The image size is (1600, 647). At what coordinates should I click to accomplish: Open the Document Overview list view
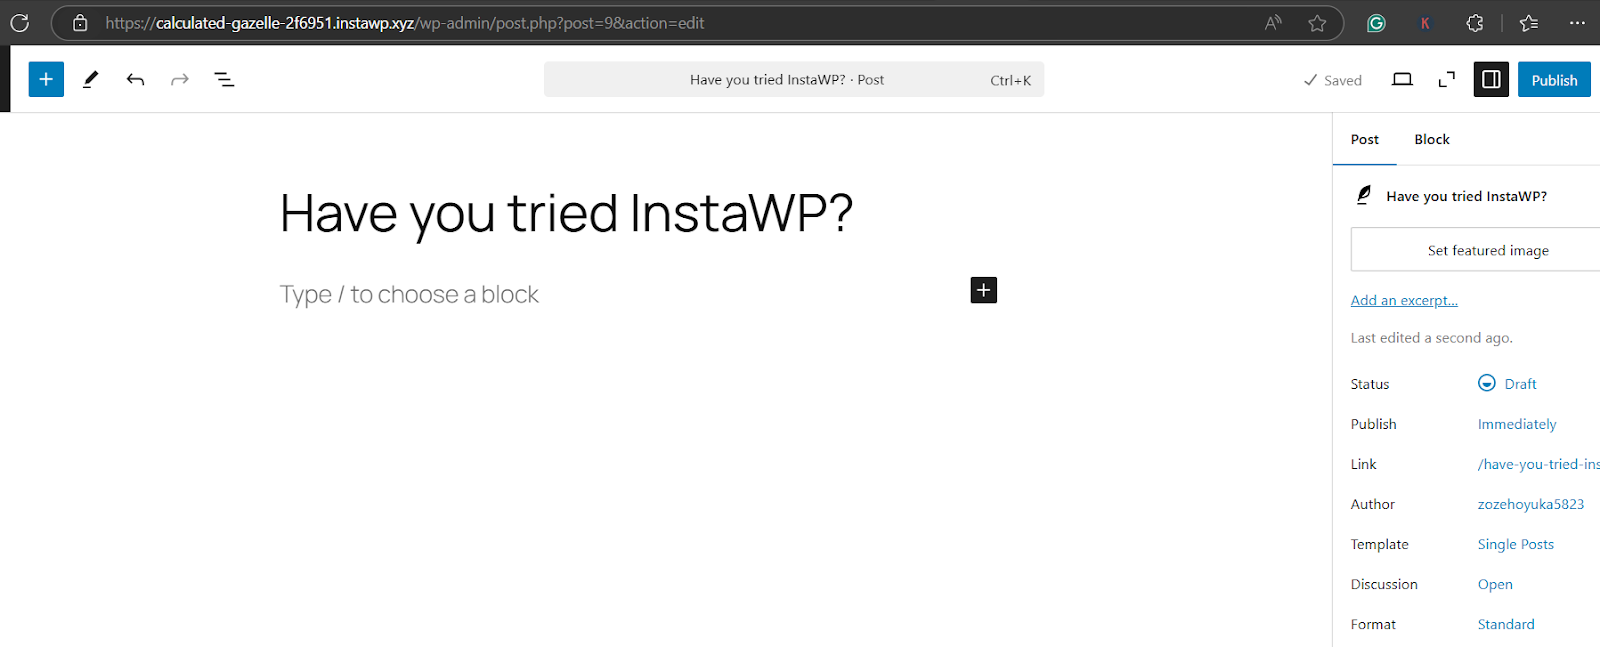tap(224, 79)
